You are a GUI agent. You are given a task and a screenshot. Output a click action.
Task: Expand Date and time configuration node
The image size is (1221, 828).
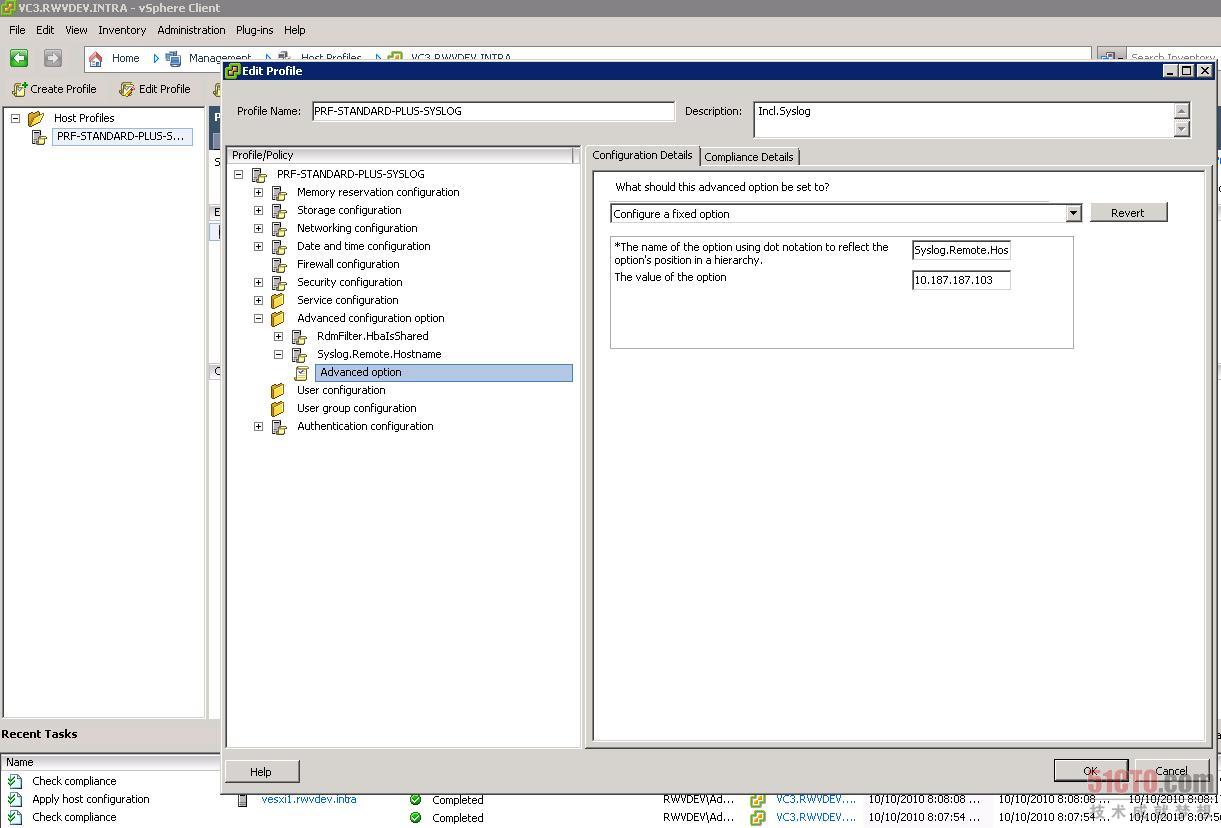[x=258, y=246]
